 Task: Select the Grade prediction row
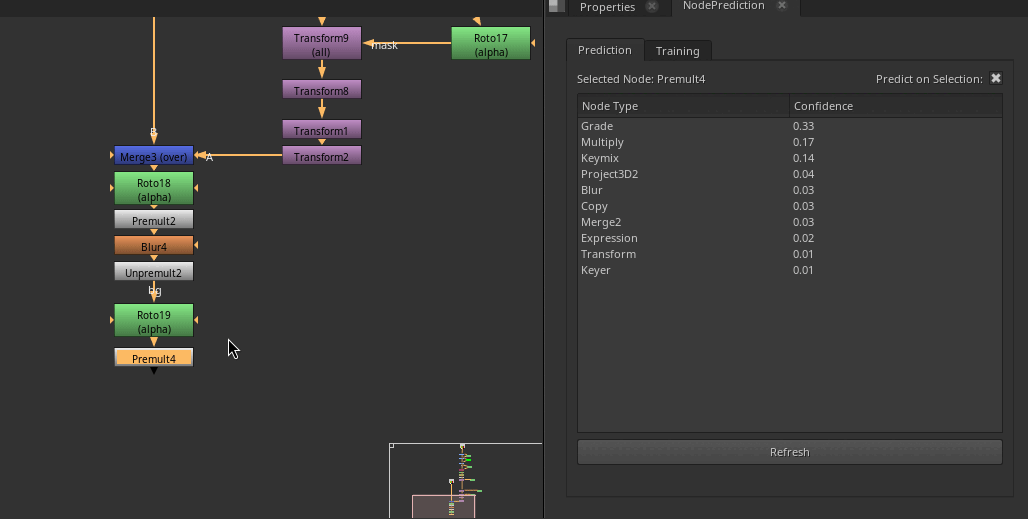pos(789,126)
